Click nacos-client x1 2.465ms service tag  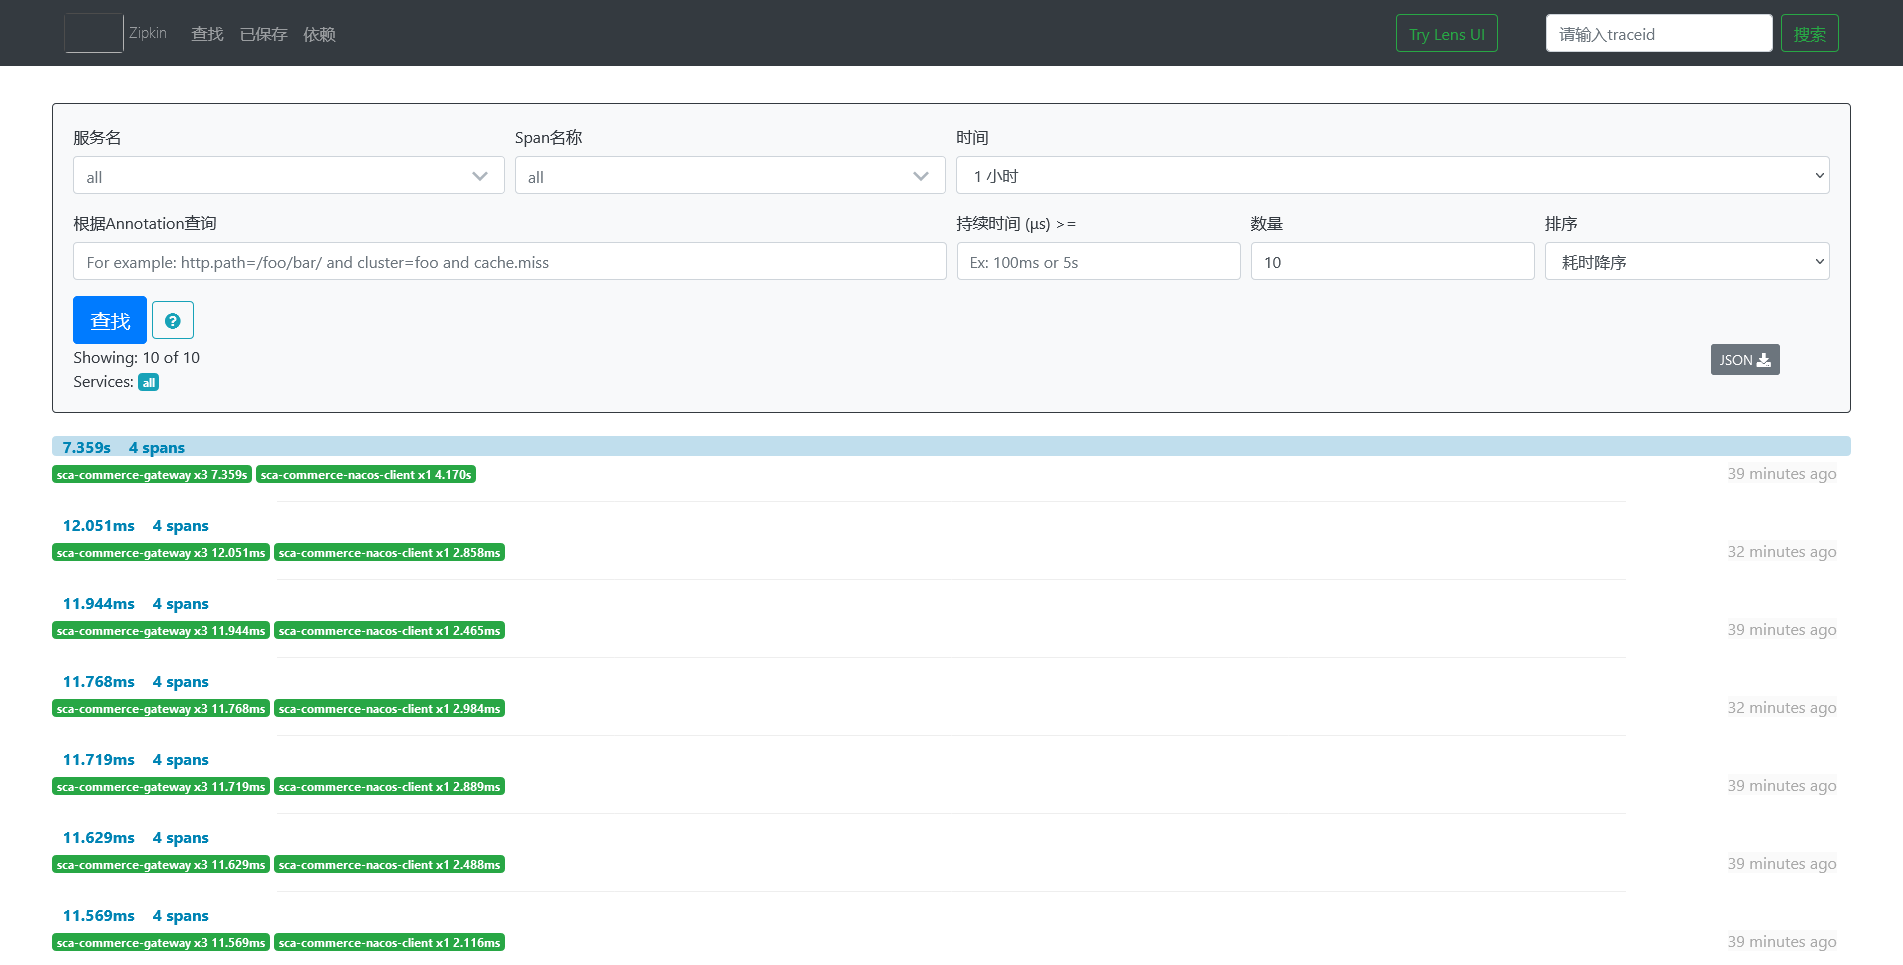tap(389, 630)
